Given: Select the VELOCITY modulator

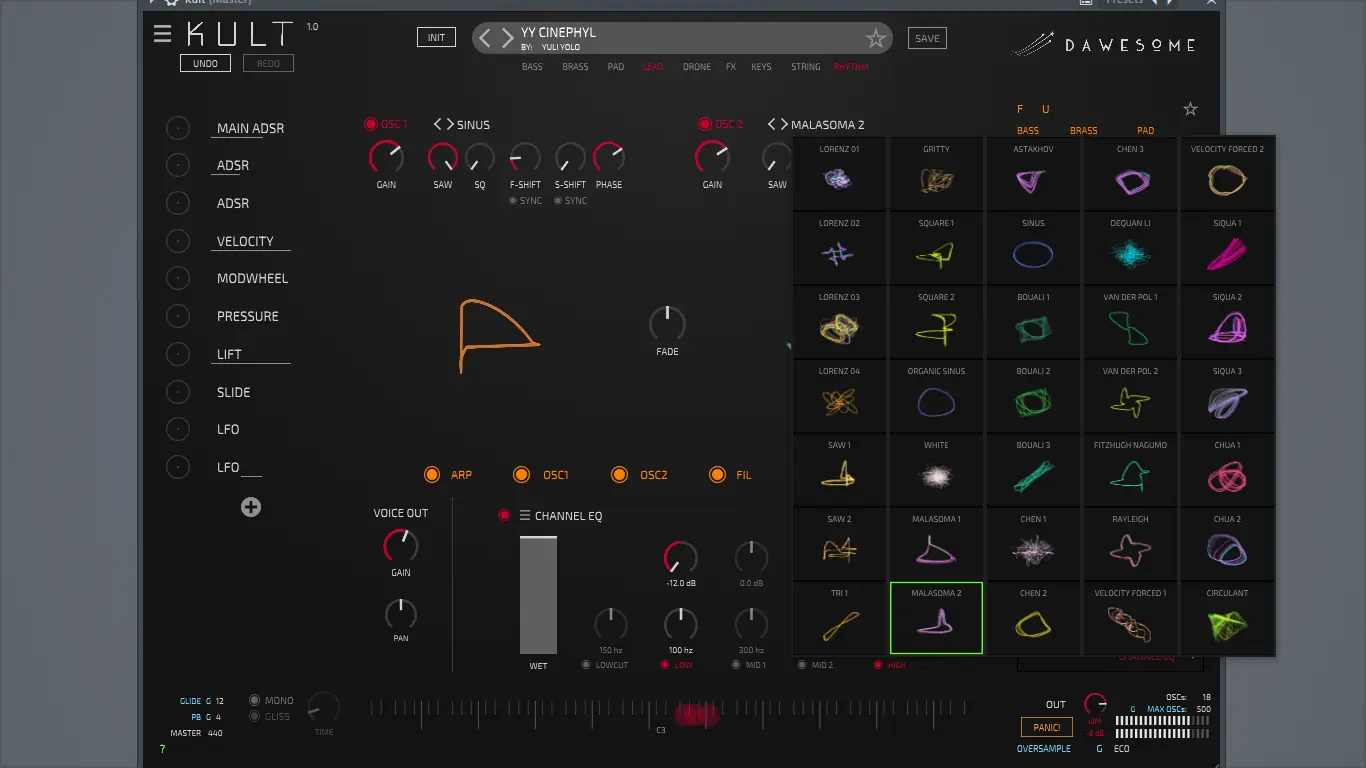Looking at the screenshot, I should coord(245,241).
